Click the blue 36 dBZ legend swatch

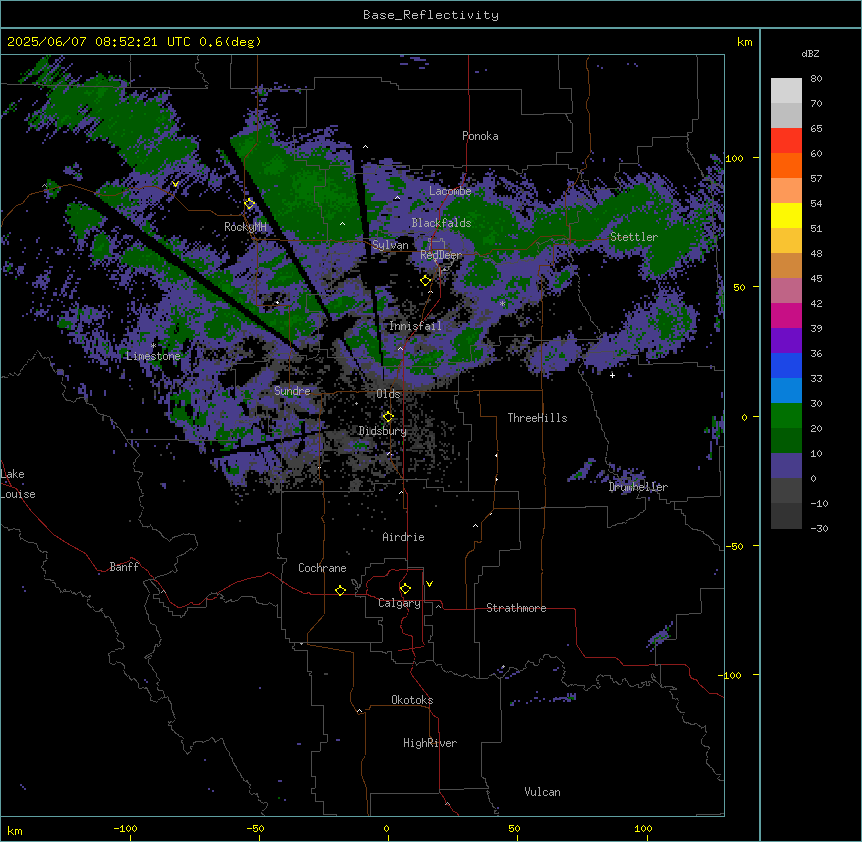786,365
